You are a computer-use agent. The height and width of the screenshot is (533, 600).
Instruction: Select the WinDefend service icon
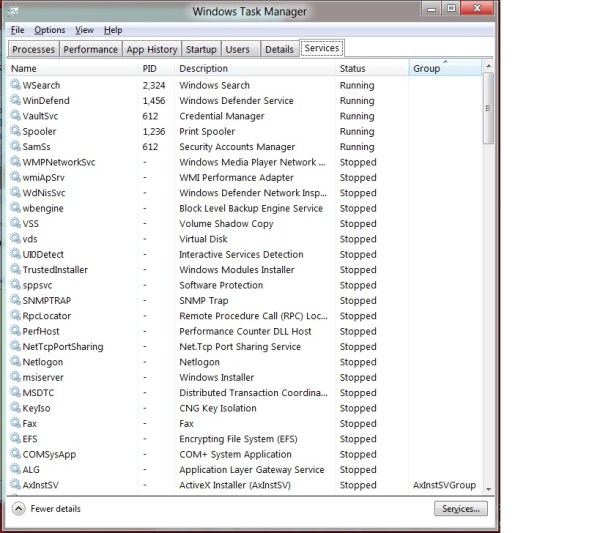pyautogui.click(x=15, y=101)
